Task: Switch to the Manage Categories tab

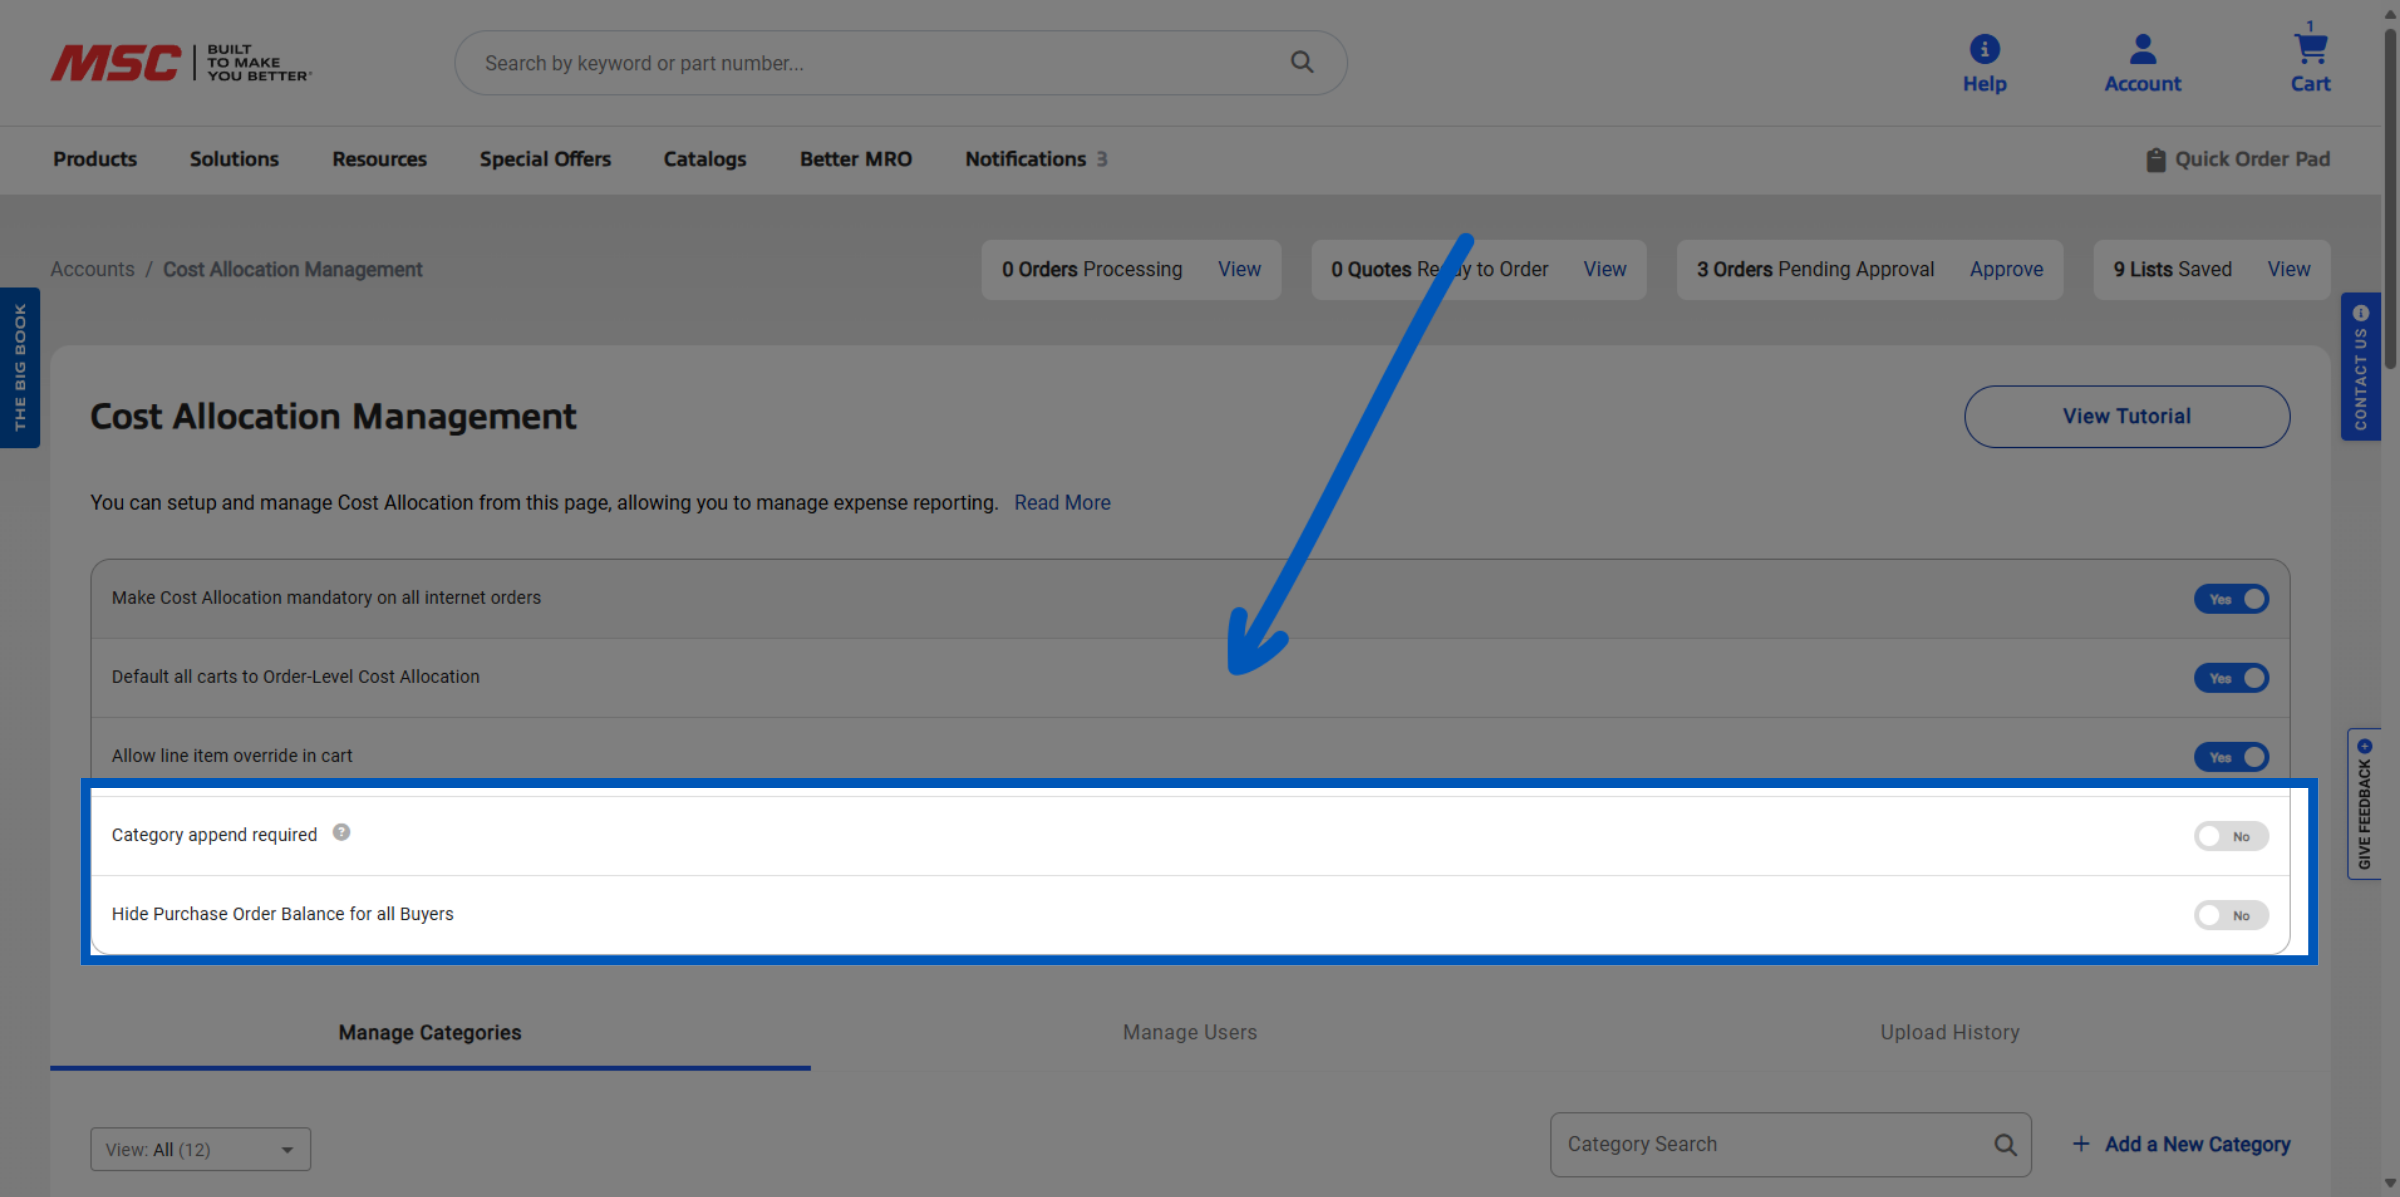Action: point(430,1032)
